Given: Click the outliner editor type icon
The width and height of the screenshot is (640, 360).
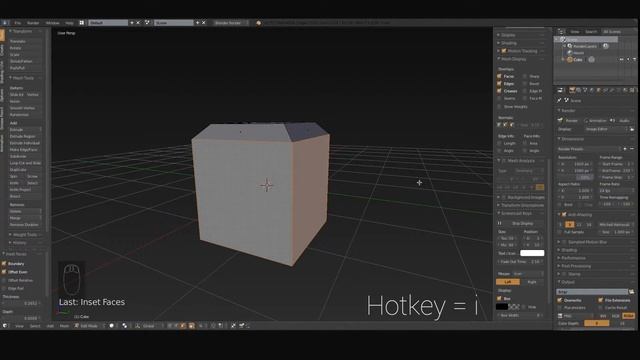Looking at the screenshot, I should click(x=561, y=31).
